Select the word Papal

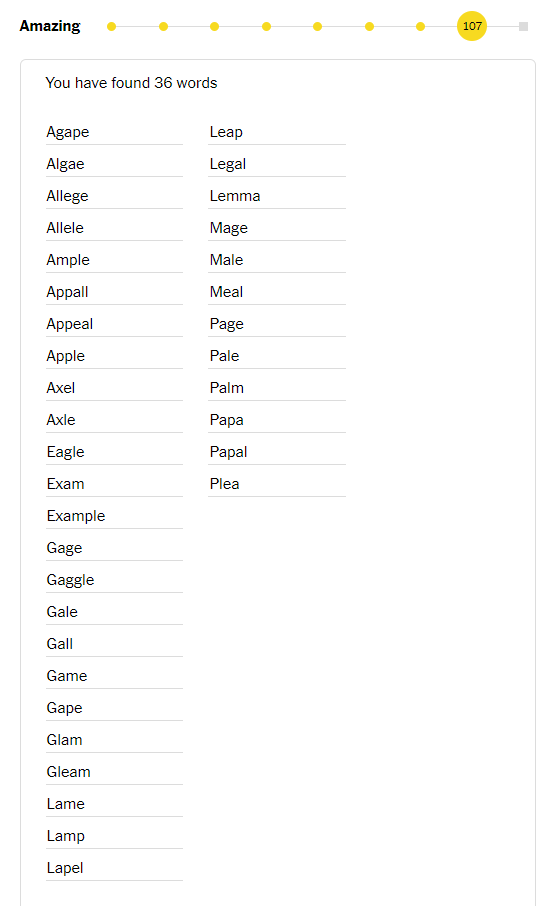click(228, 452)
